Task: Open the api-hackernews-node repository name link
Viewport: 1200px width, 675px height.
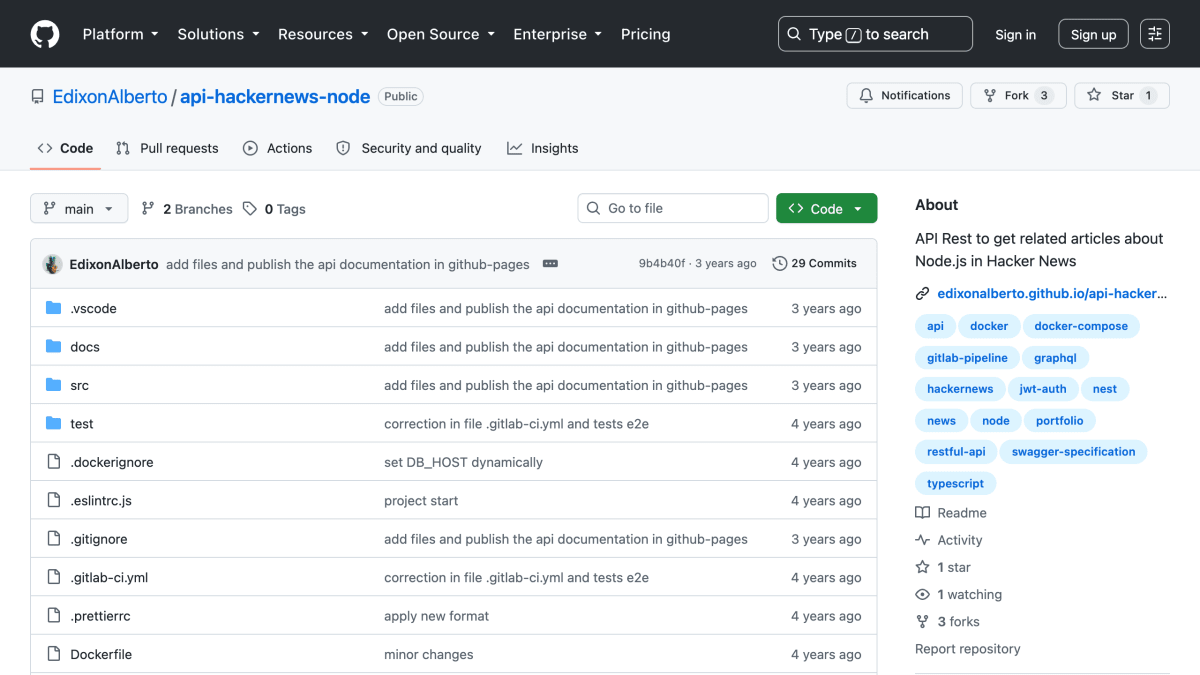Action: click(x=275, y=97)
